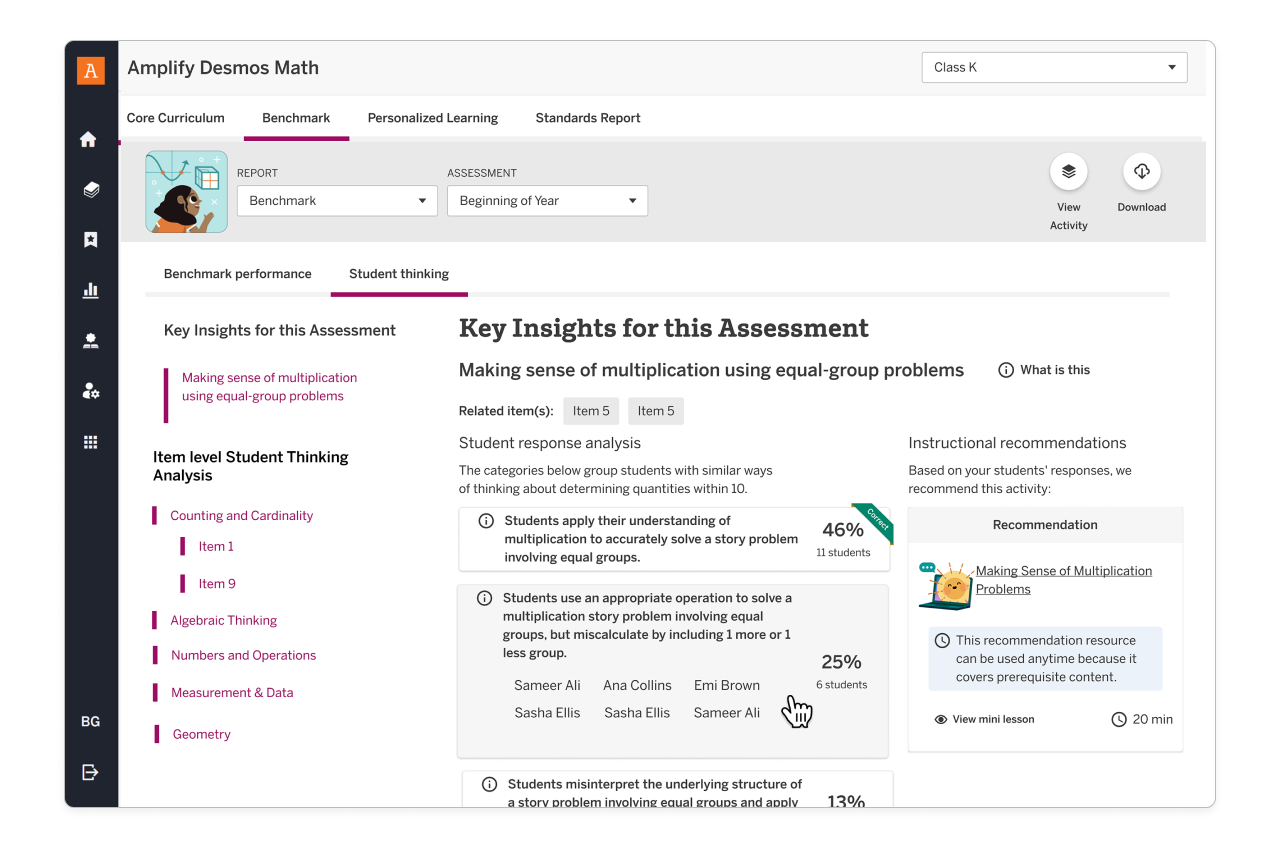Screen dimensions: 1280x848
Task: Open the Beginning of Year assessment dropdown
Action: [547, 201]
